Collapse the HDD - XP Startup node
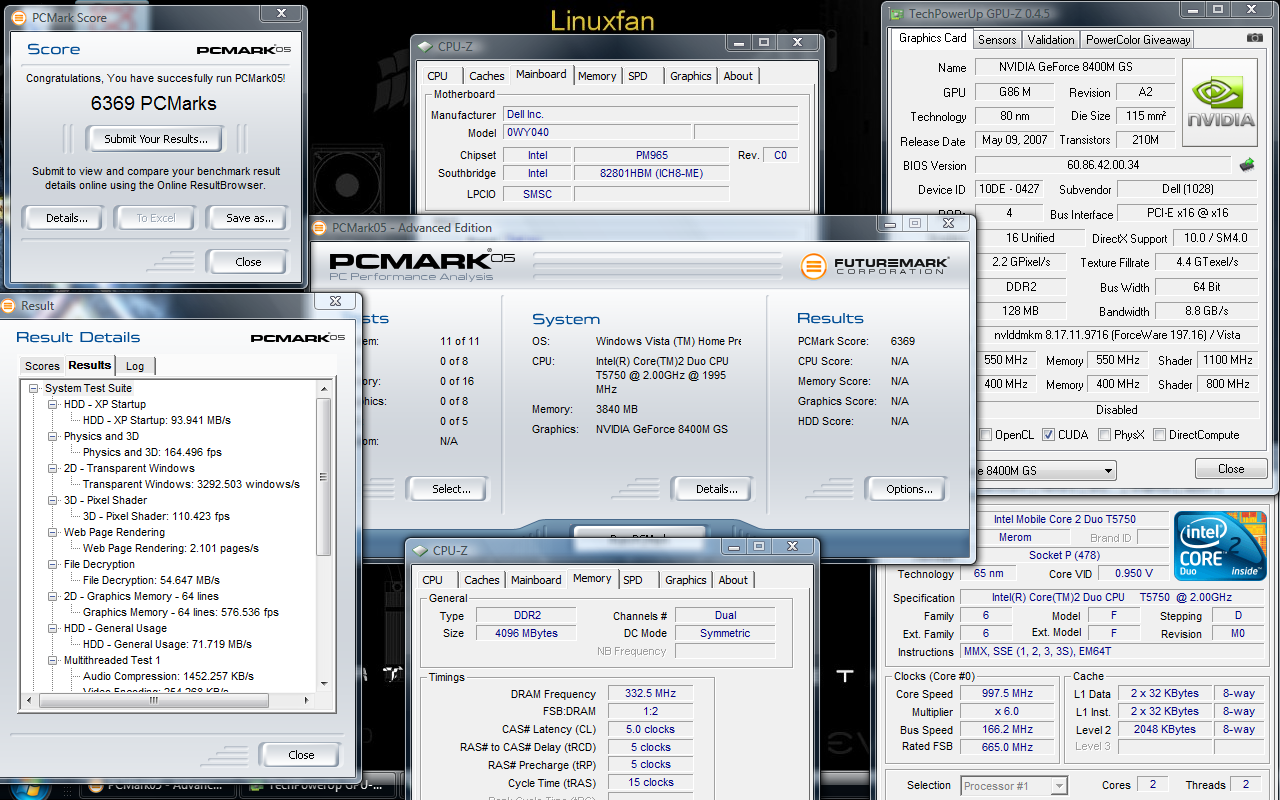The height and width of the screenshot is (800, 1280). click(x=53, y=404)
